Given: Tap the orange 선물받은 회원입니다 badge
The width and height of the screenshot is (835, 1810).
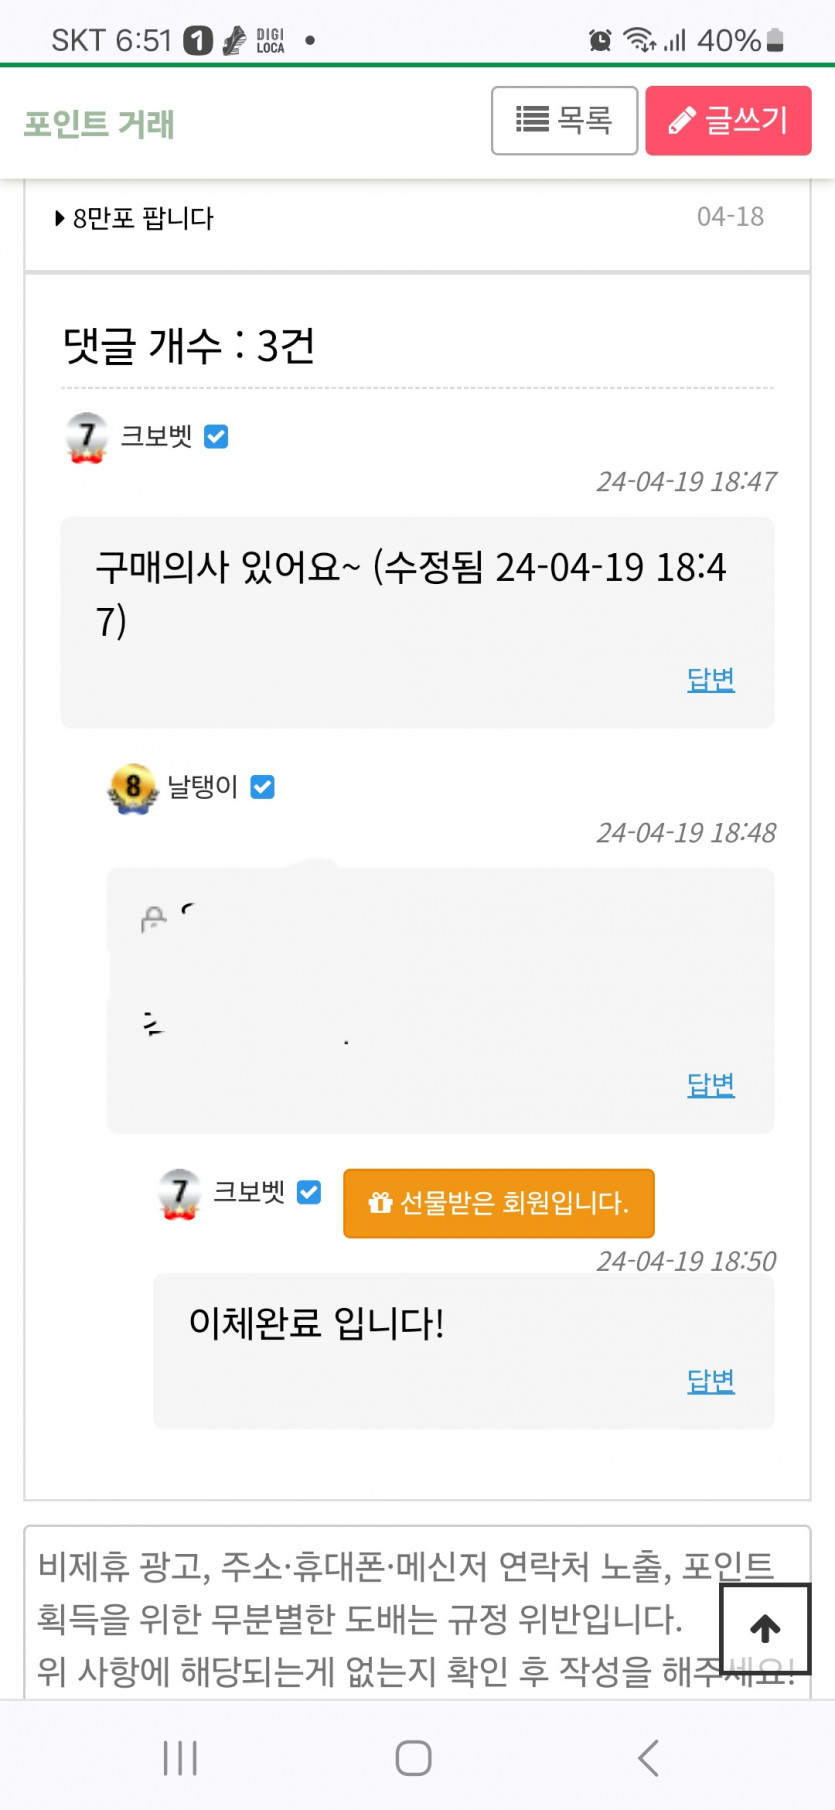Looking at the screenshot, I should [x=498, y=1203].
